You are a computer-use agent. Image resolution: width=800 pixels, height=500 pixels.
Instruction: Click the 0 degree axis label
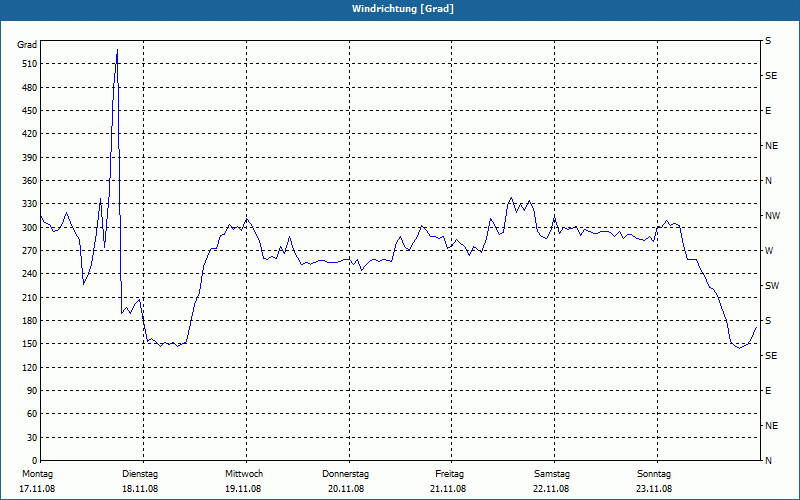[x=34, y=461]
